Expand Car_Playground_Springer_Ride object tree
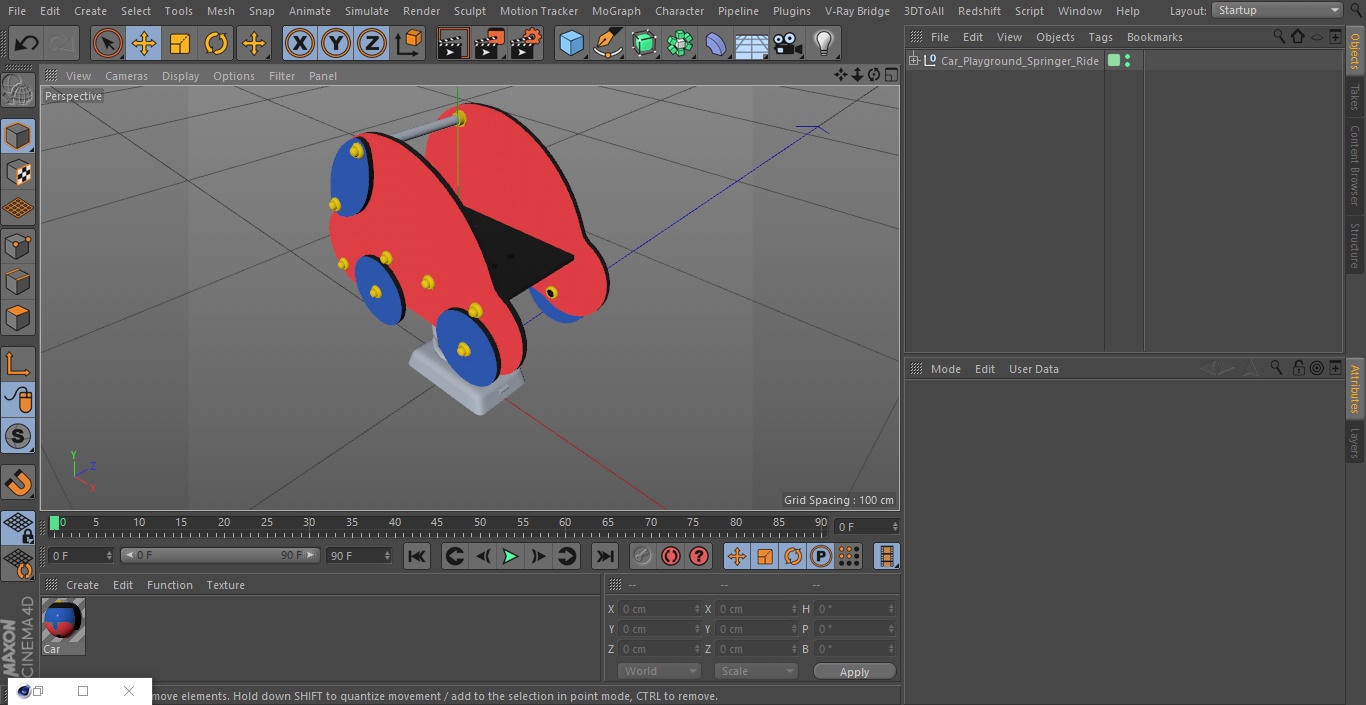1366x705 pixels. [x=913, y=61]
